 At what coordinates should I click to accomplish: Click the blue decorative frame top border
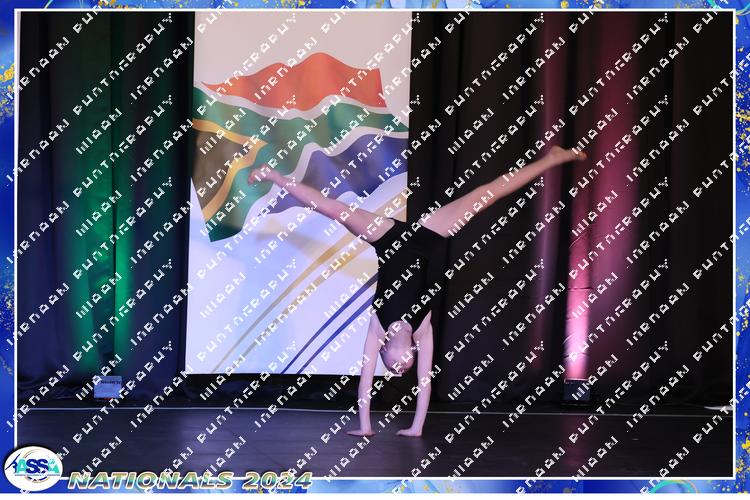375,5
